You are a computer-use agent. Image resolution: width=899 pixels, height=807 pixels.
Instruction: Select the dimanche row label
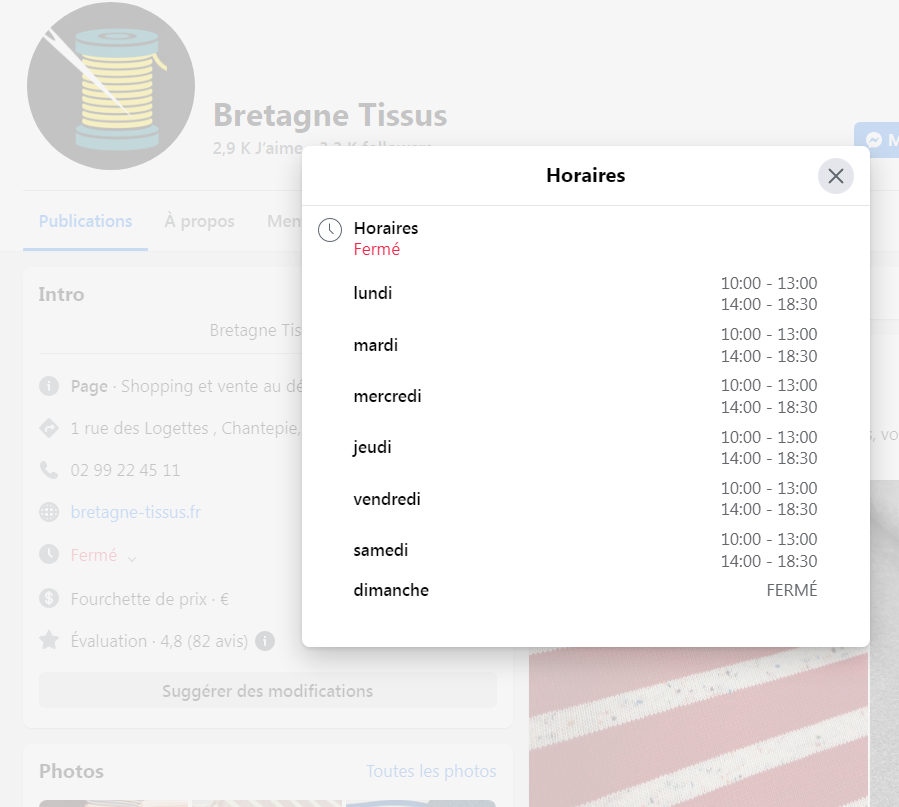click(x=391, y=590)
